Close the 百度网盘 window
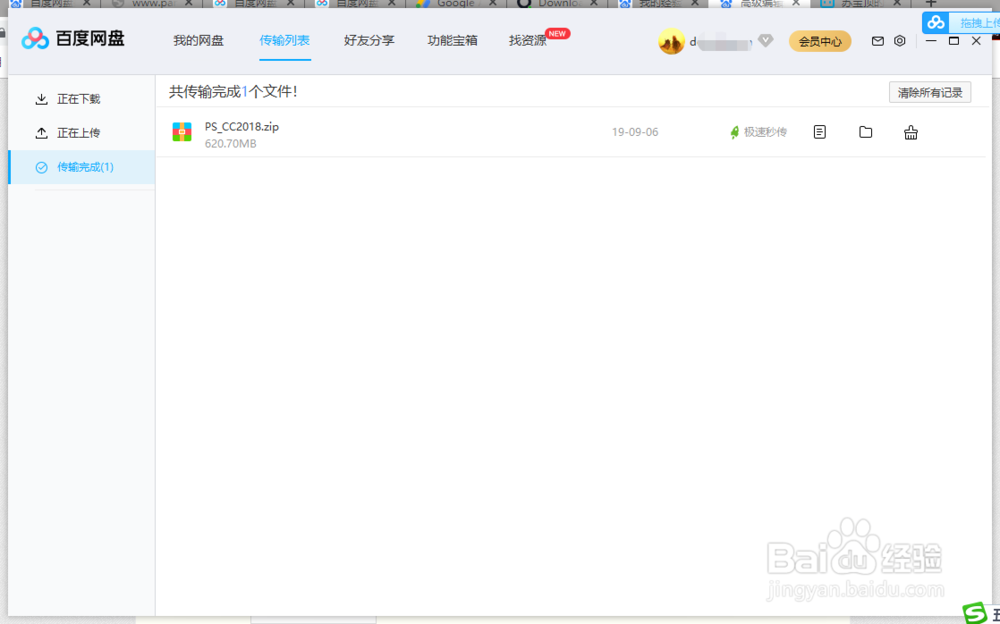 (976, 41)
